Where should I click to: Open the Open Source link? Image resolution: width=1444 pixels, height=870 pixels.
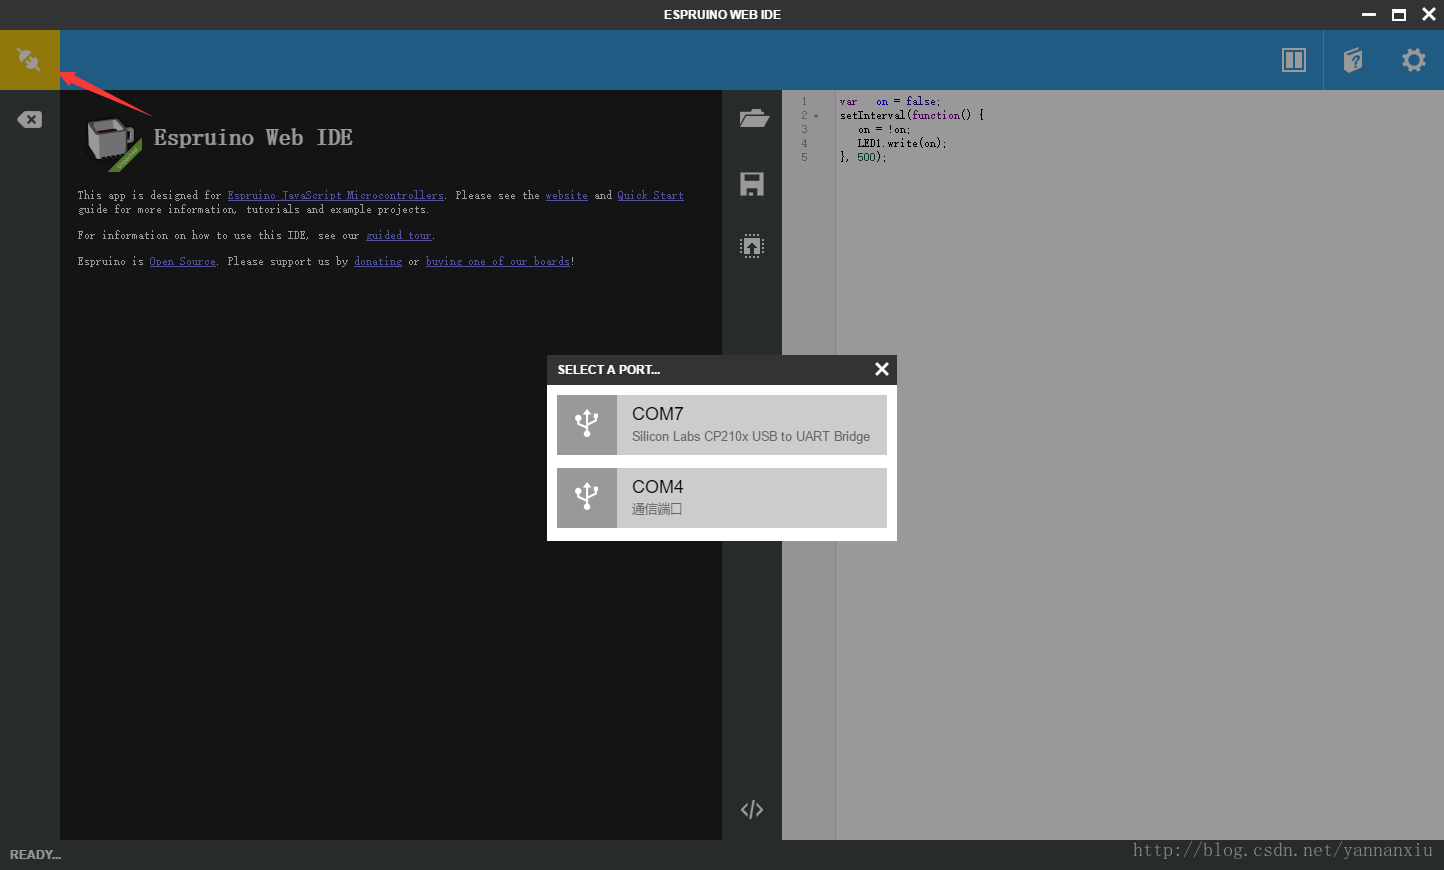pos(182,262)
